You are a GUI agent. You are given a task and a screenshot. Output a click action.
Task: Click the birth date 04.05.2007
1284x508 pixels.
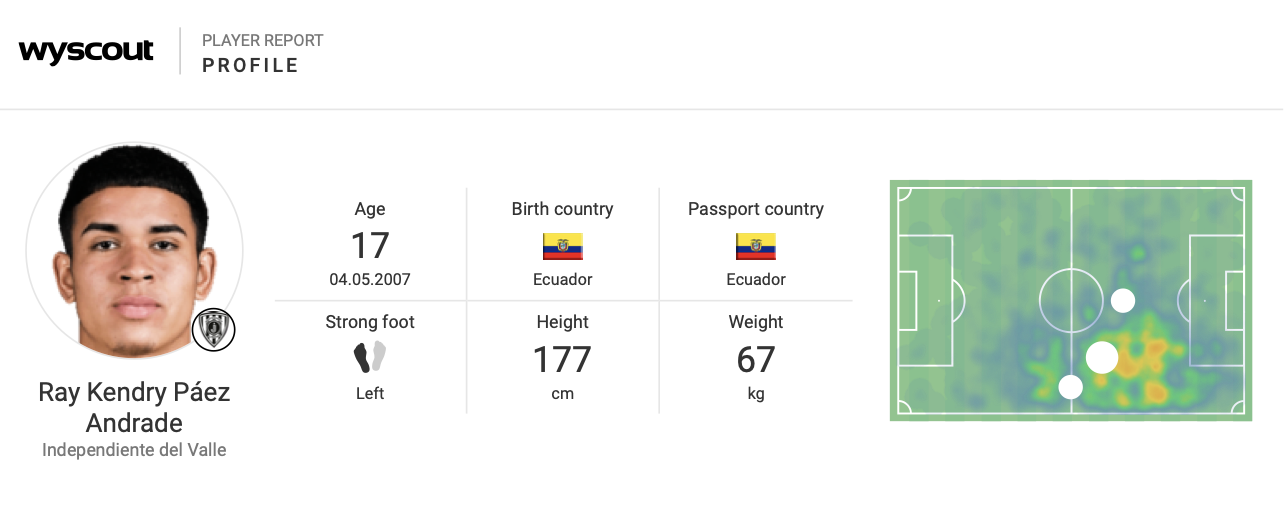[370, 280]
